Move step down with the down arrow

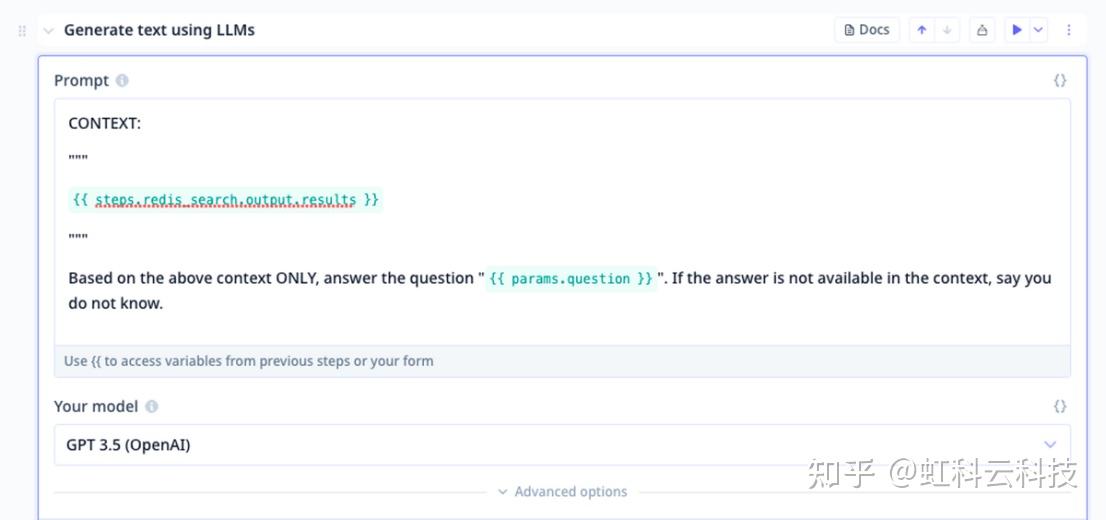click(x=947, y=30)
